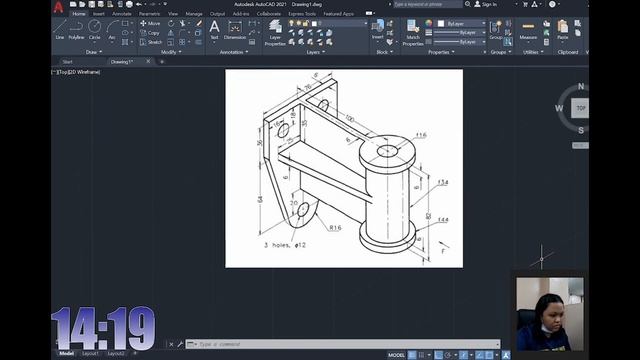The image size is (640, 360).
Task: Click the Copy tool
Action: (x=150, y=33)
